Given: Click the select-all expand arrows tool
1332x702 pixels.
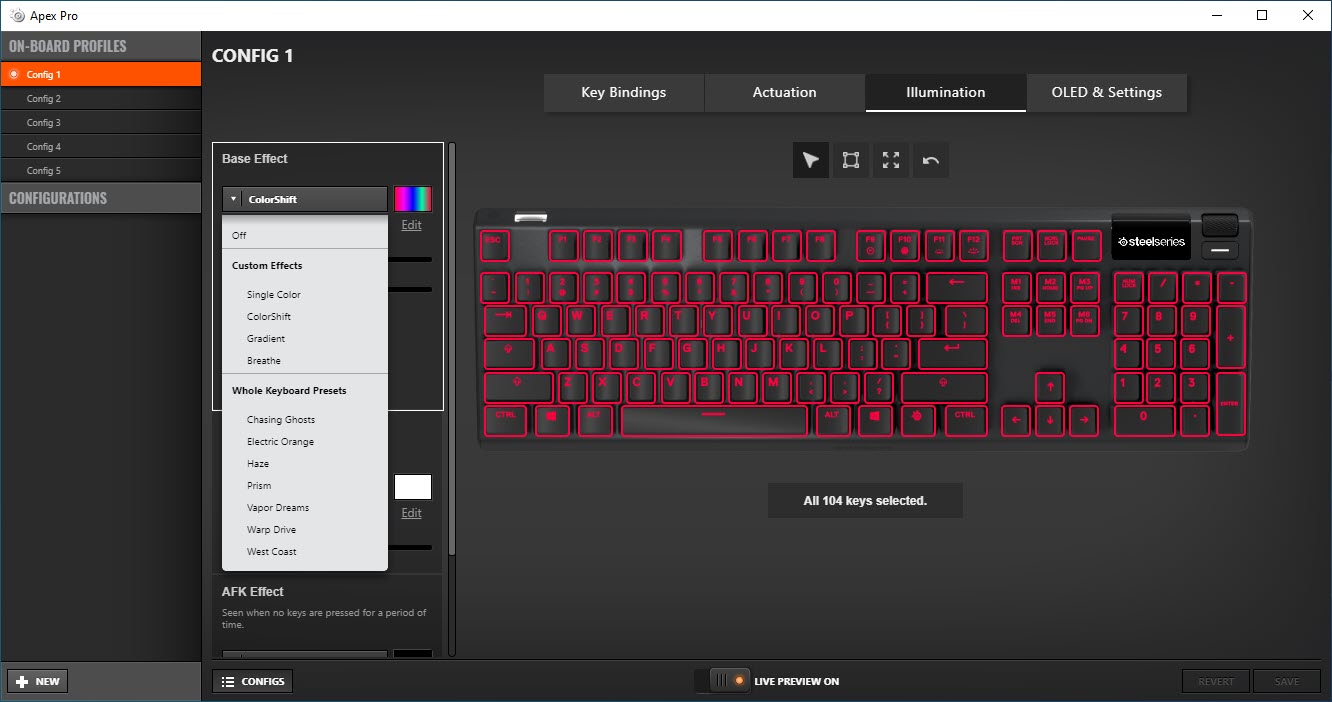Looking at the screenshot, I should pyautogui.click(x=891, y=160).
